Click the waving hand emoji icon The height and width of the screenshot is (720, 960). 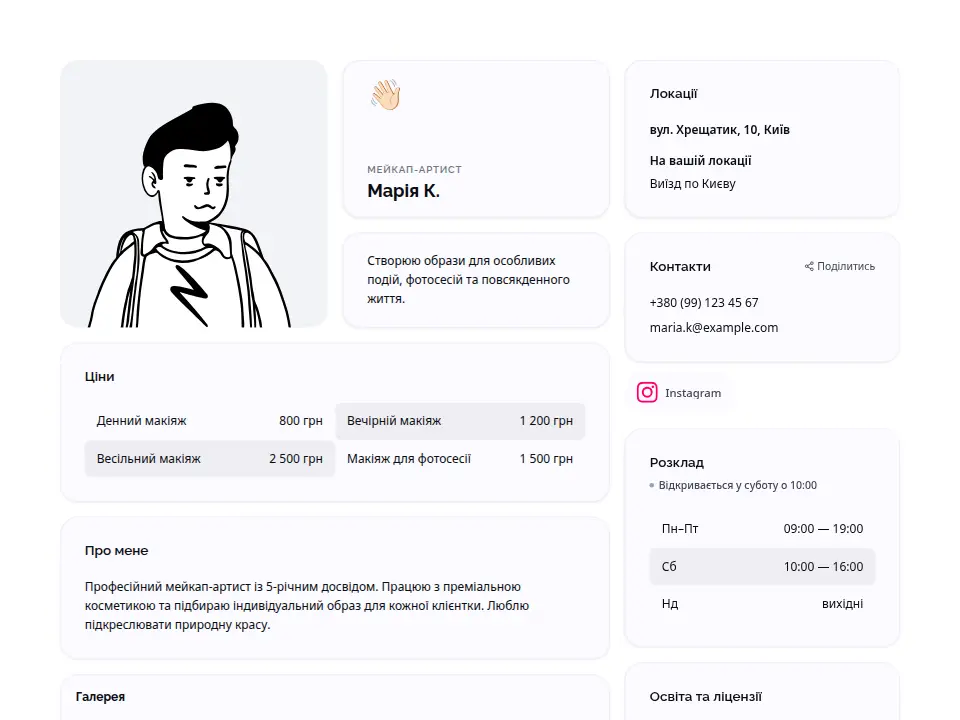pos(385,95)
